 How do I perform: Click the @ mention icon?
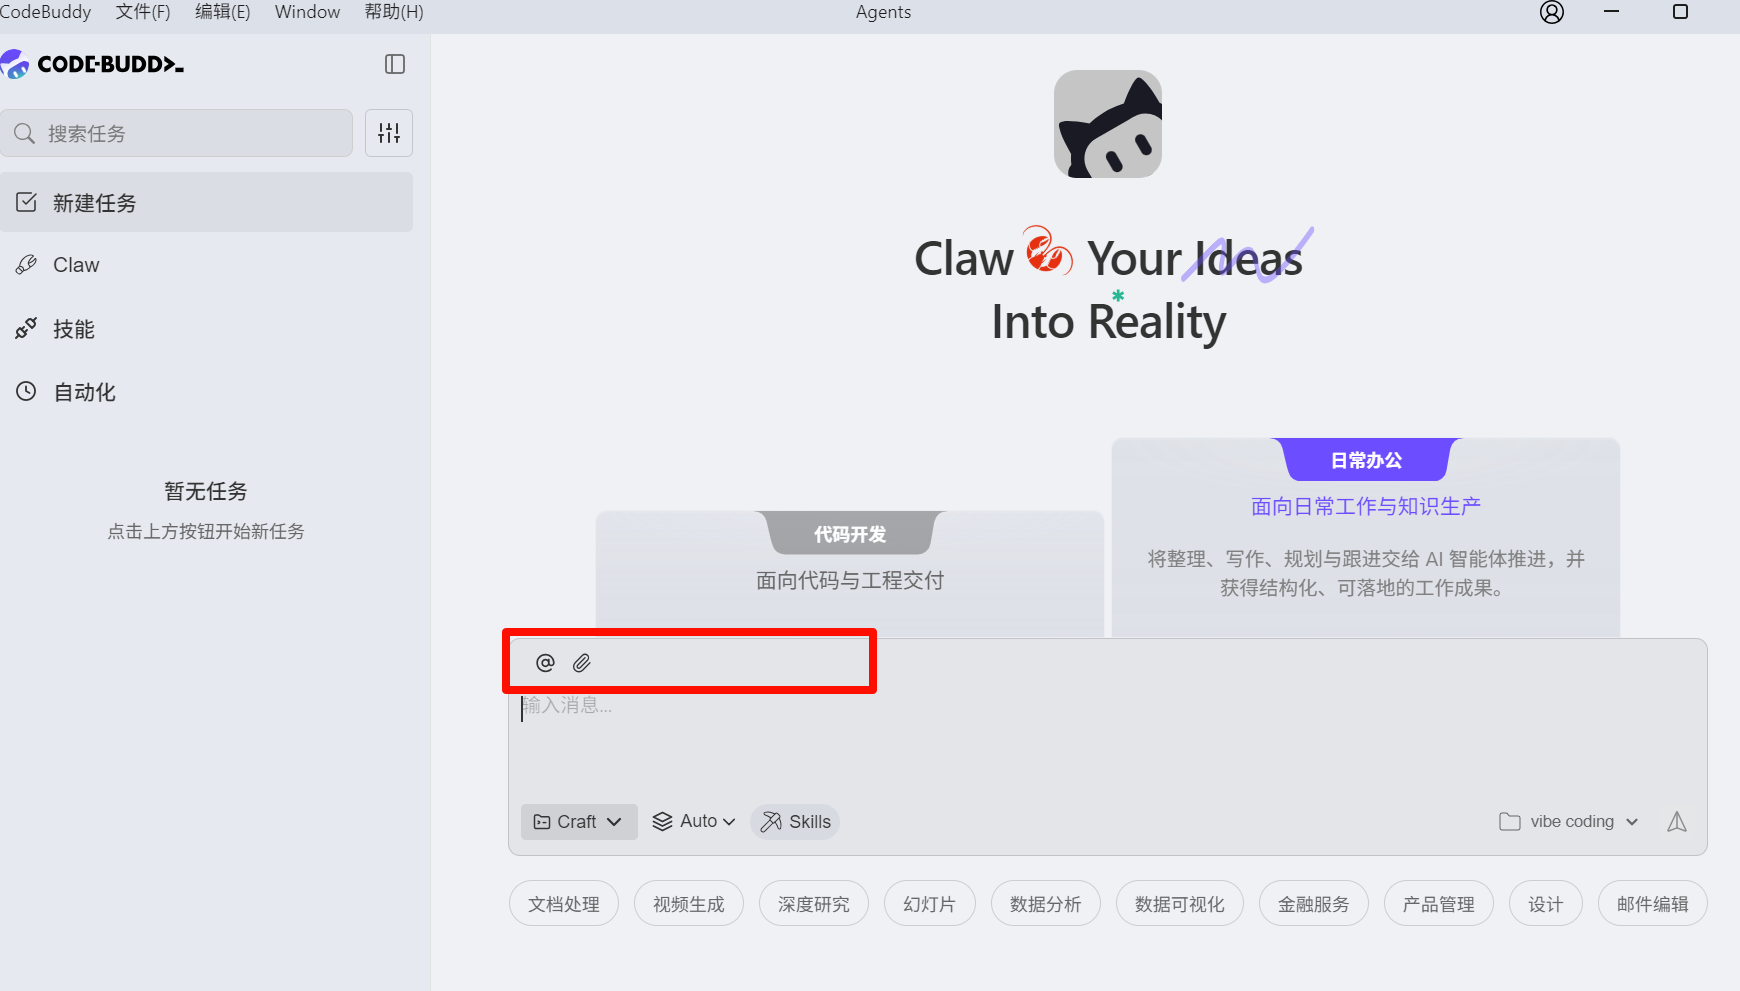click(545, 663)
